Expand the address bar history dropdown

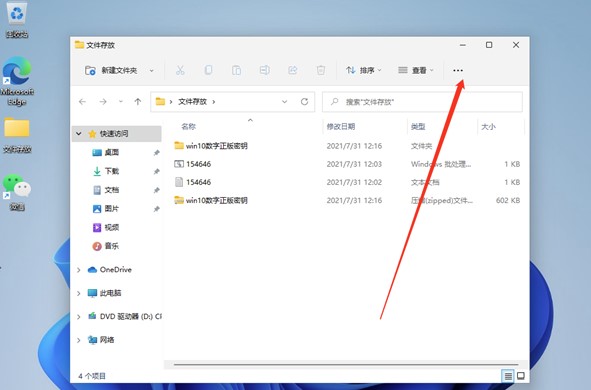285,102
